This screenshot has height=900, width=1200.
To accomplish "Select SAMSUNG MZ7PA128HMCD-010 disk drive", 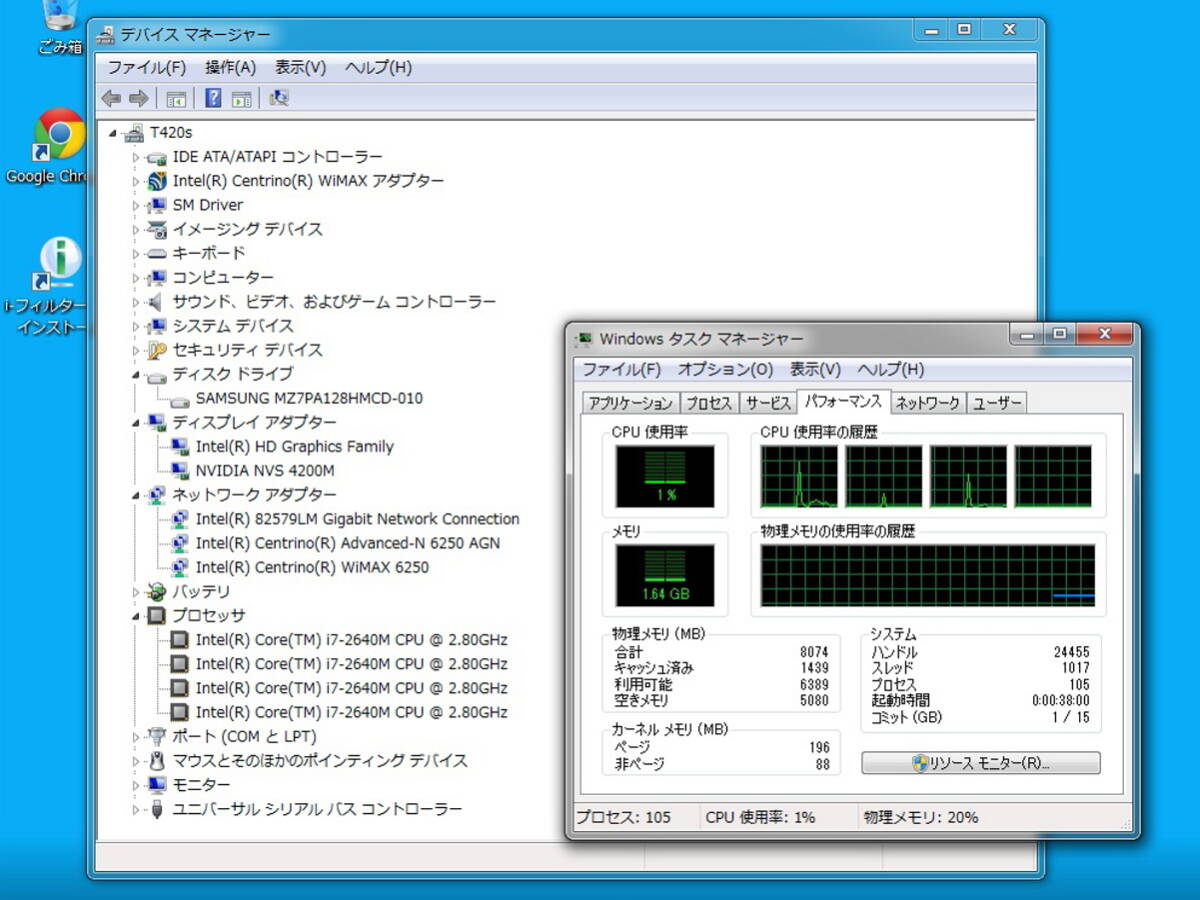I will pyautogui.click(x=308, y=398).
